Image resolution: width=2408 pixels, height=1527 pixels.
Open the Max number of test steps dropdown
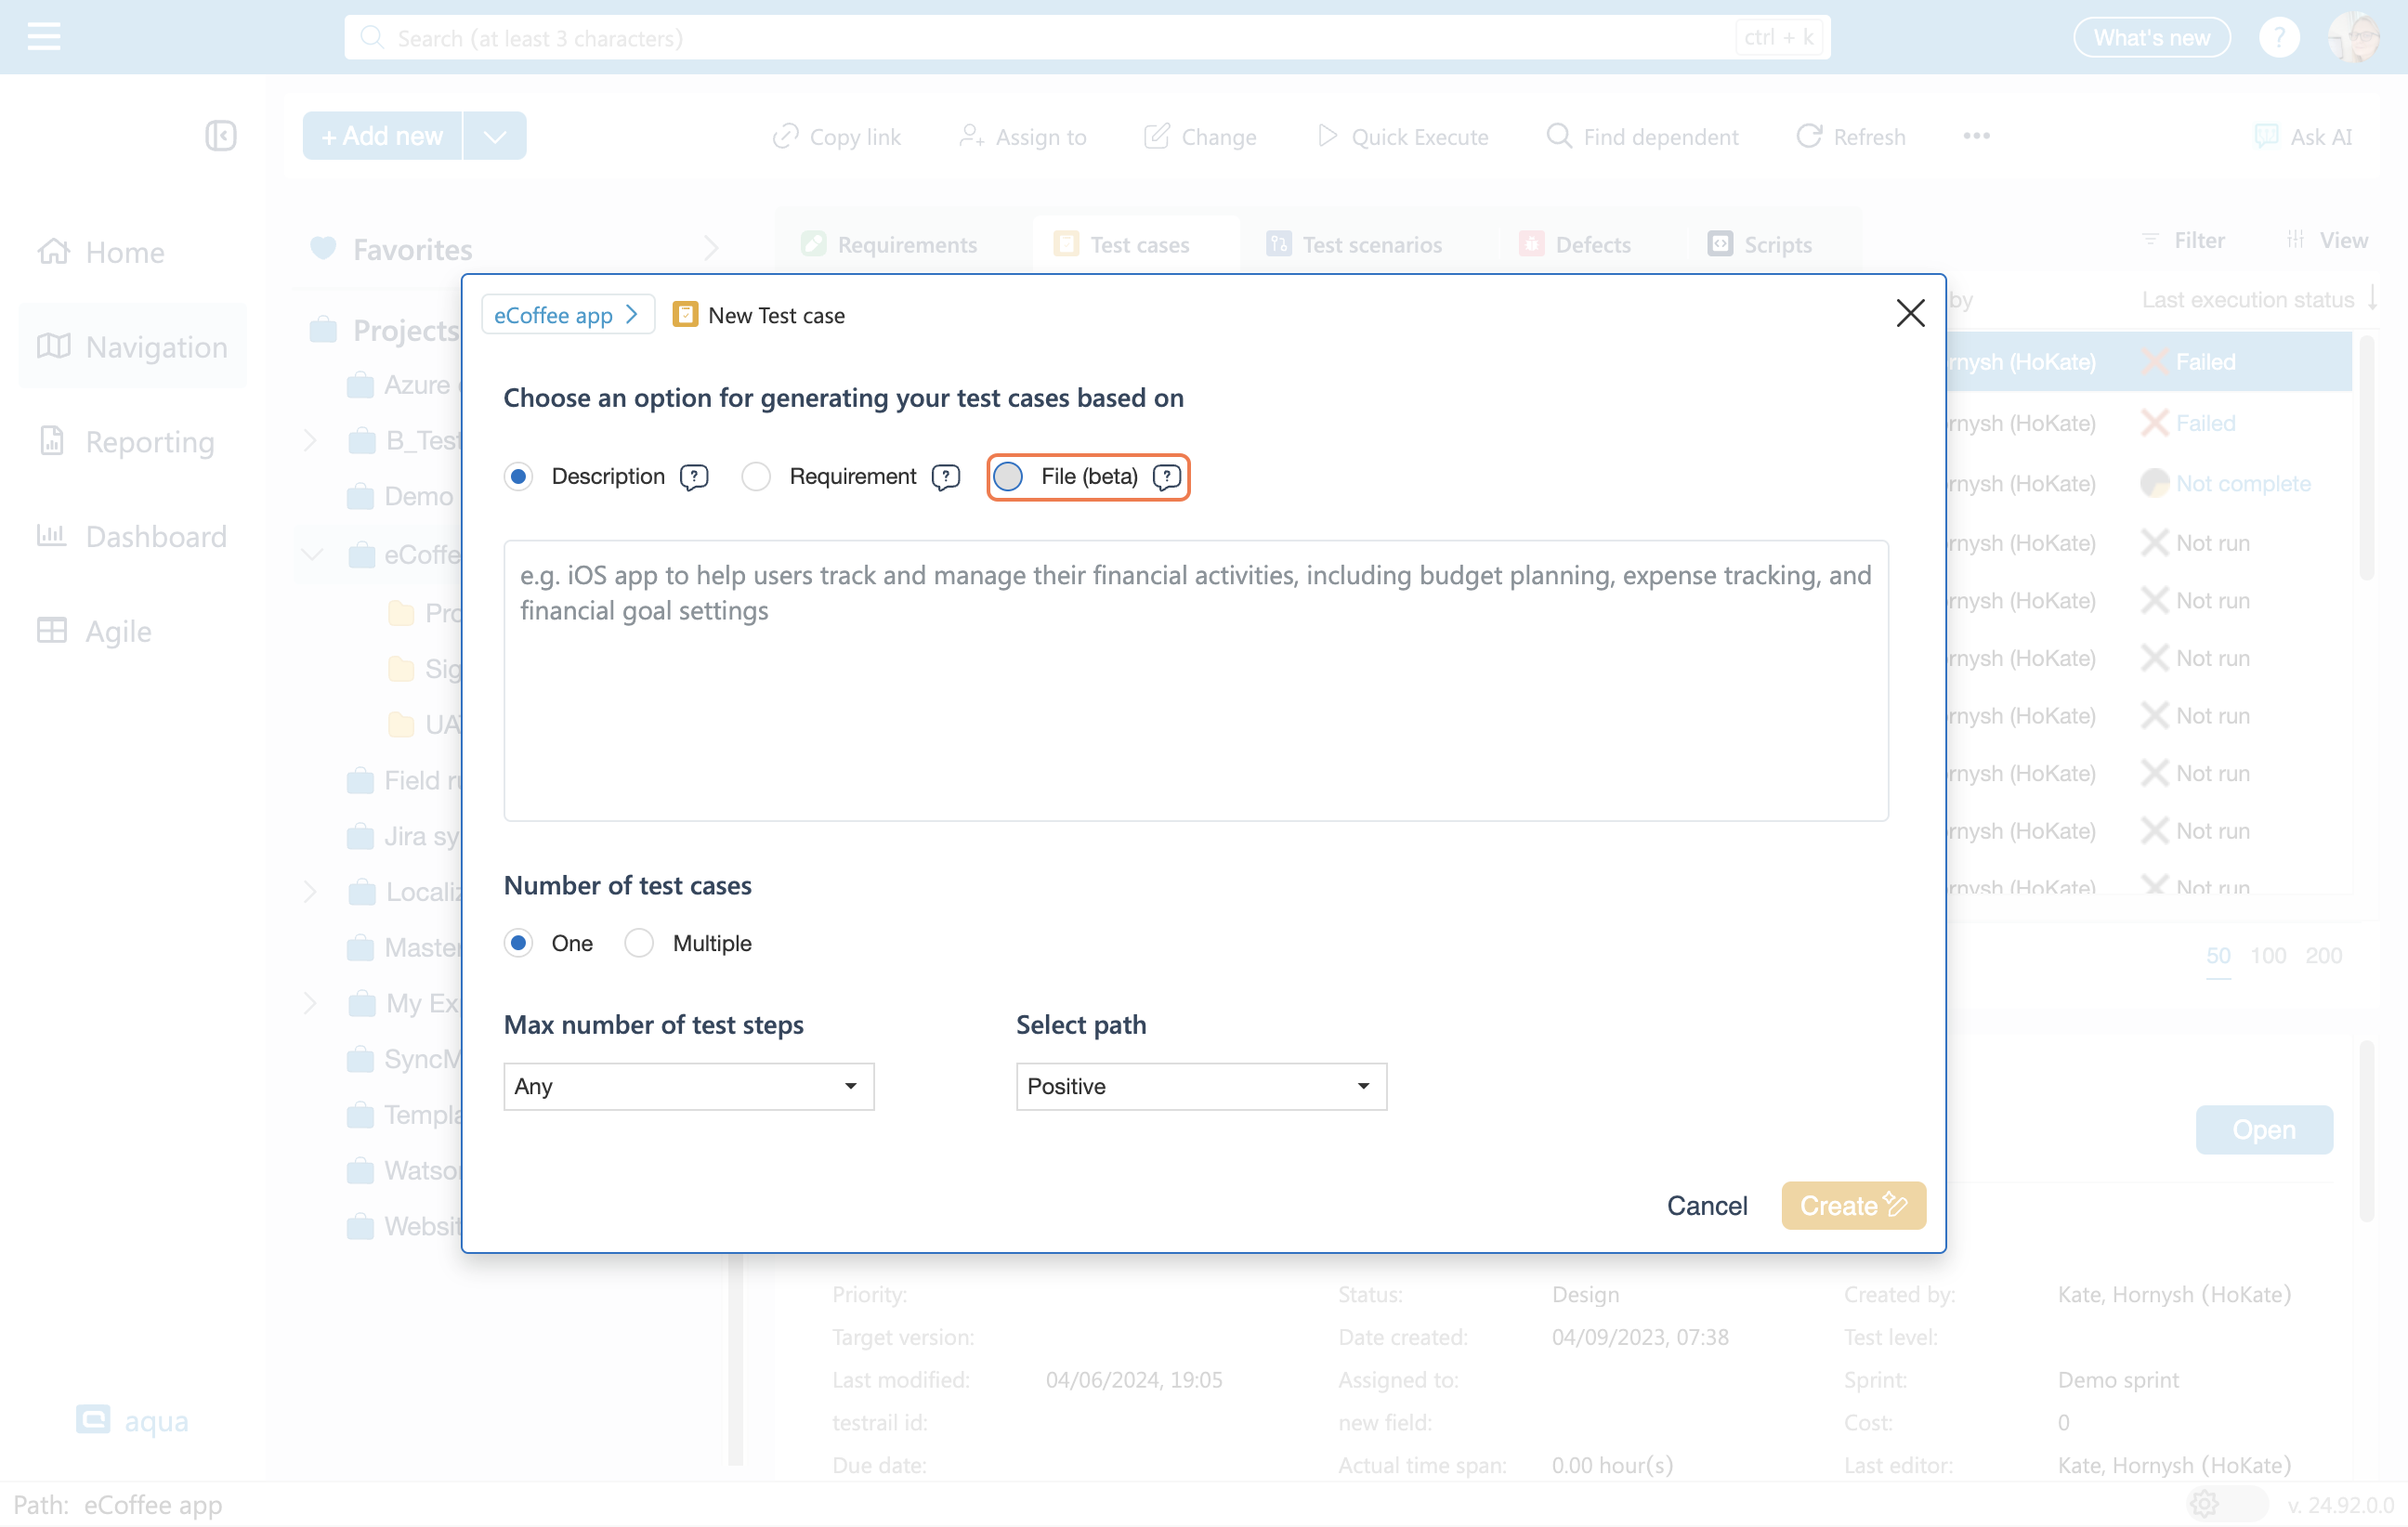tap(688, 1086)
